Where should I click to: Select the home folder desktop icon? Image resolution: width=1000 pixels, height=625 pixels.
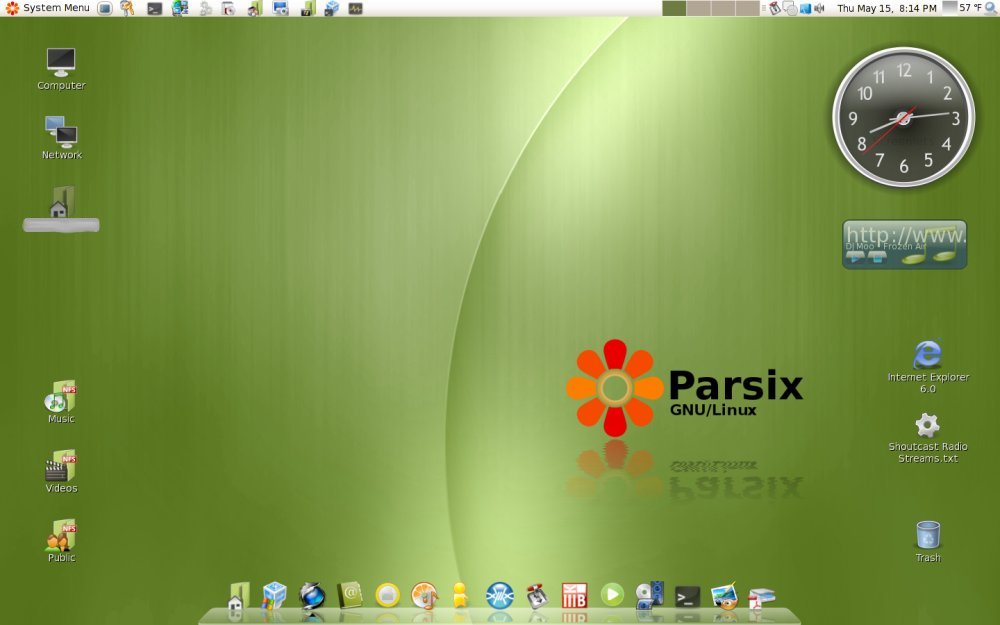pos(61,208)
